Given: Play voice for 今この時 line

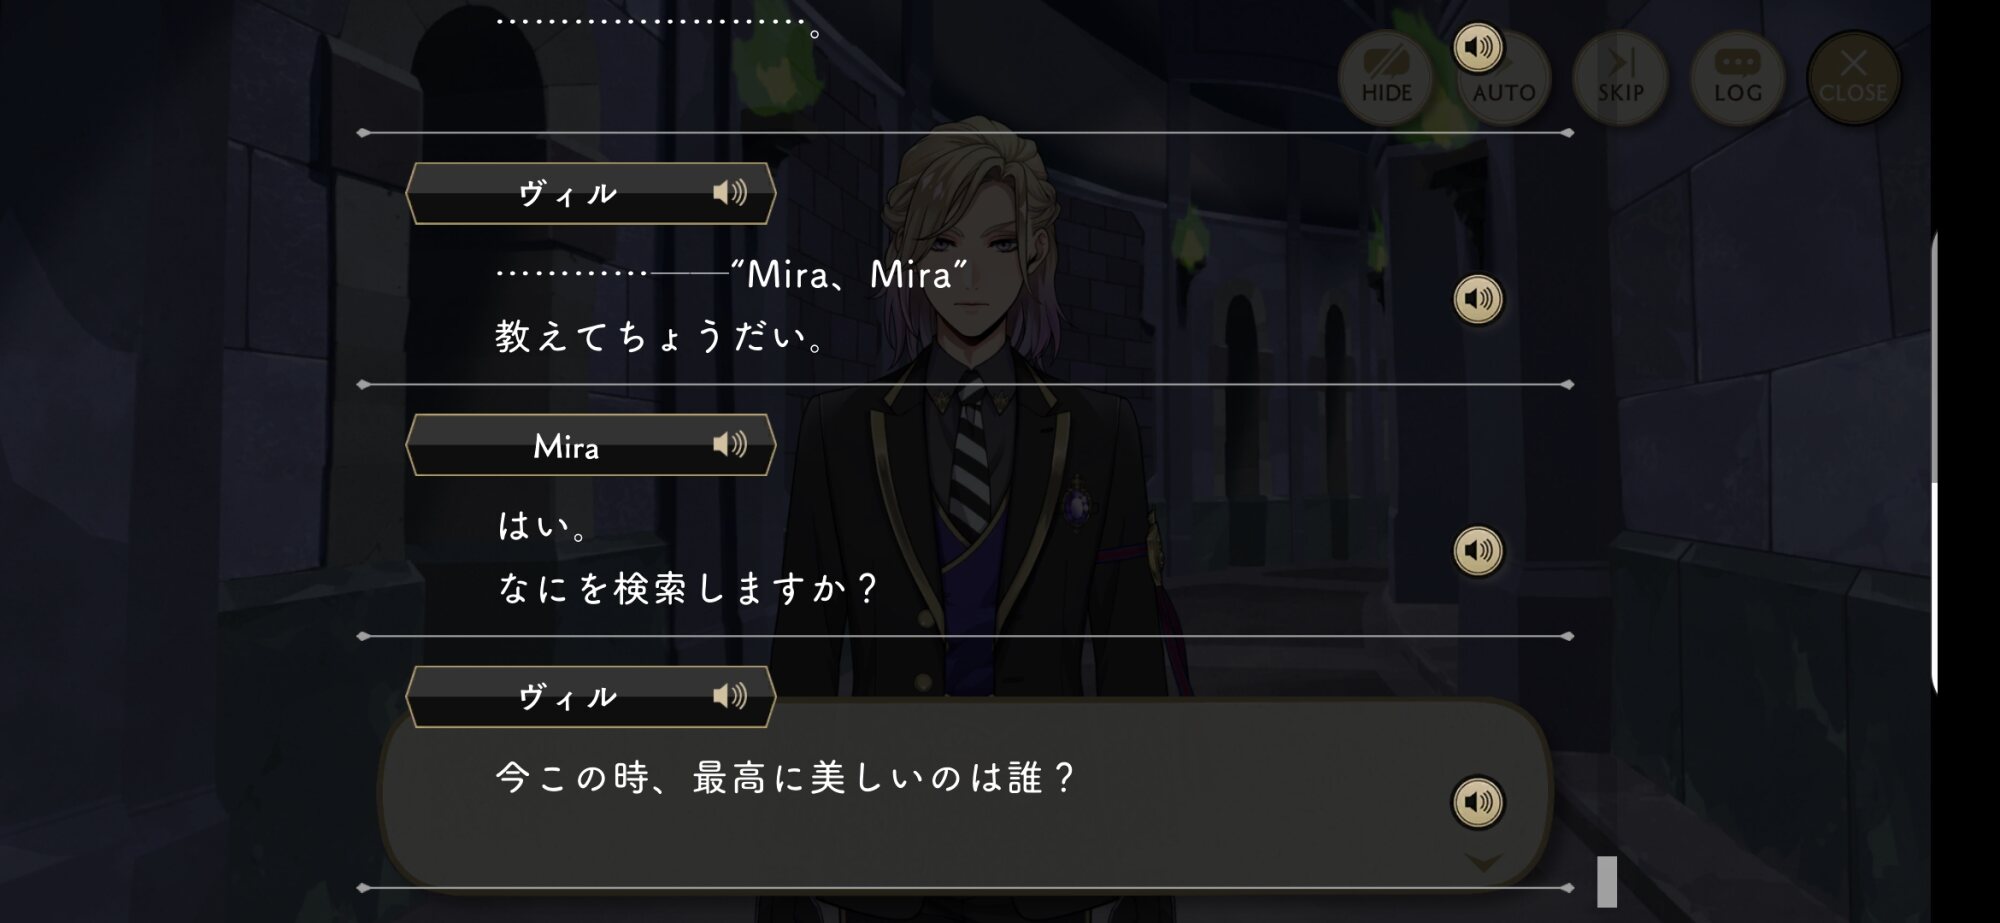Looking at the screenshot, I should tap(1478, 802).
